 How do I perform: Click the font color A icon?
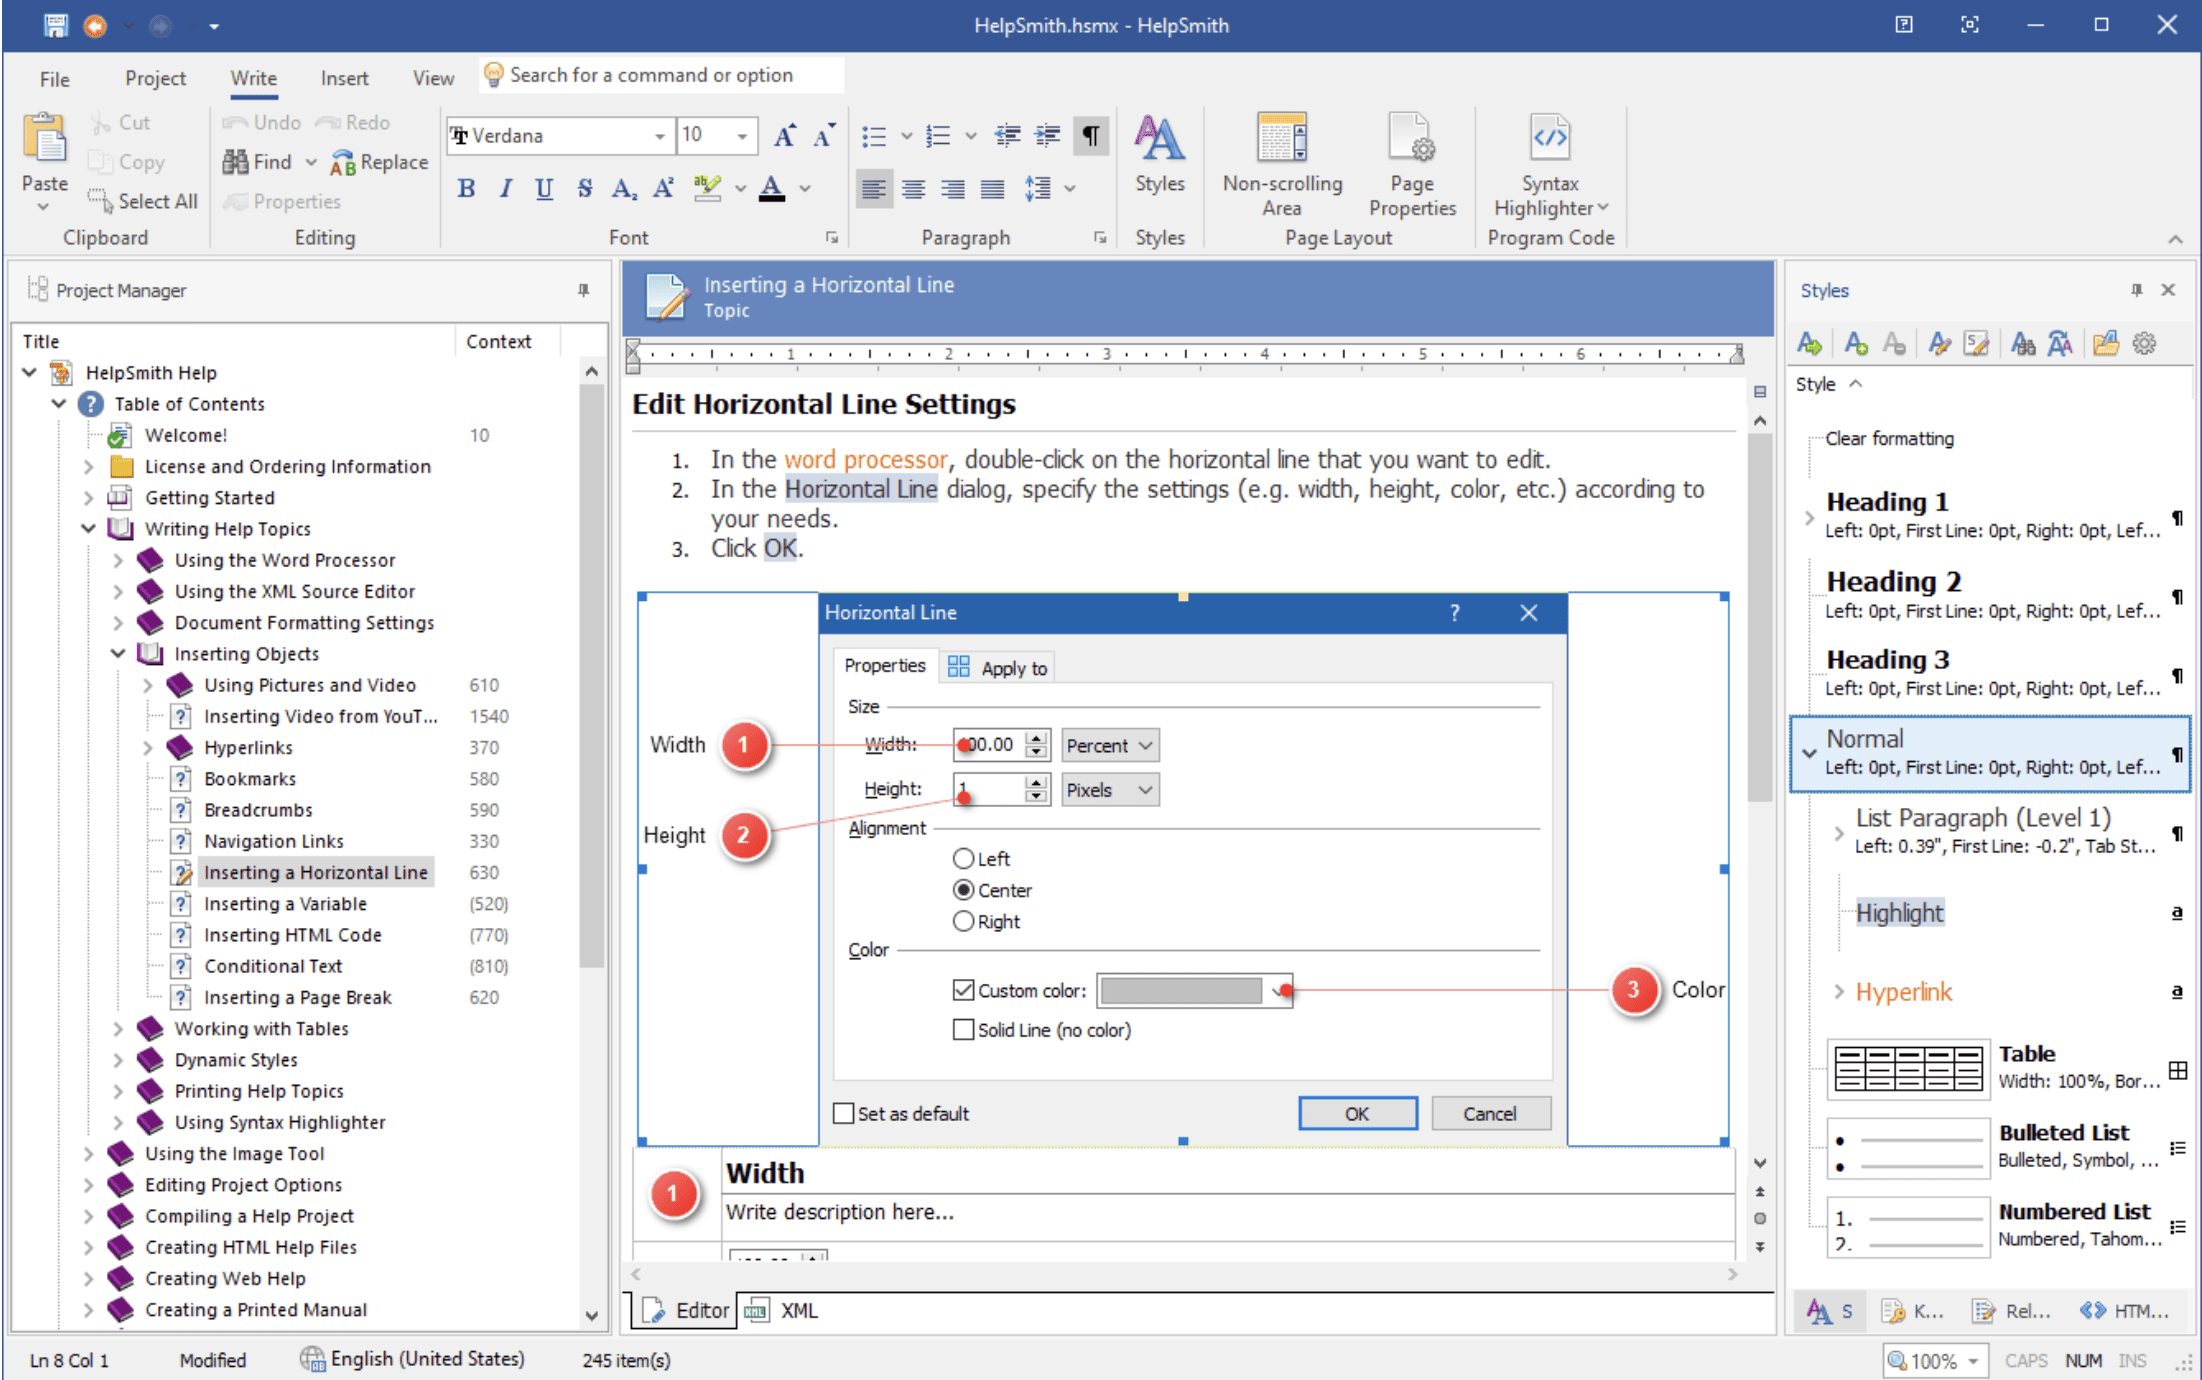772,188
